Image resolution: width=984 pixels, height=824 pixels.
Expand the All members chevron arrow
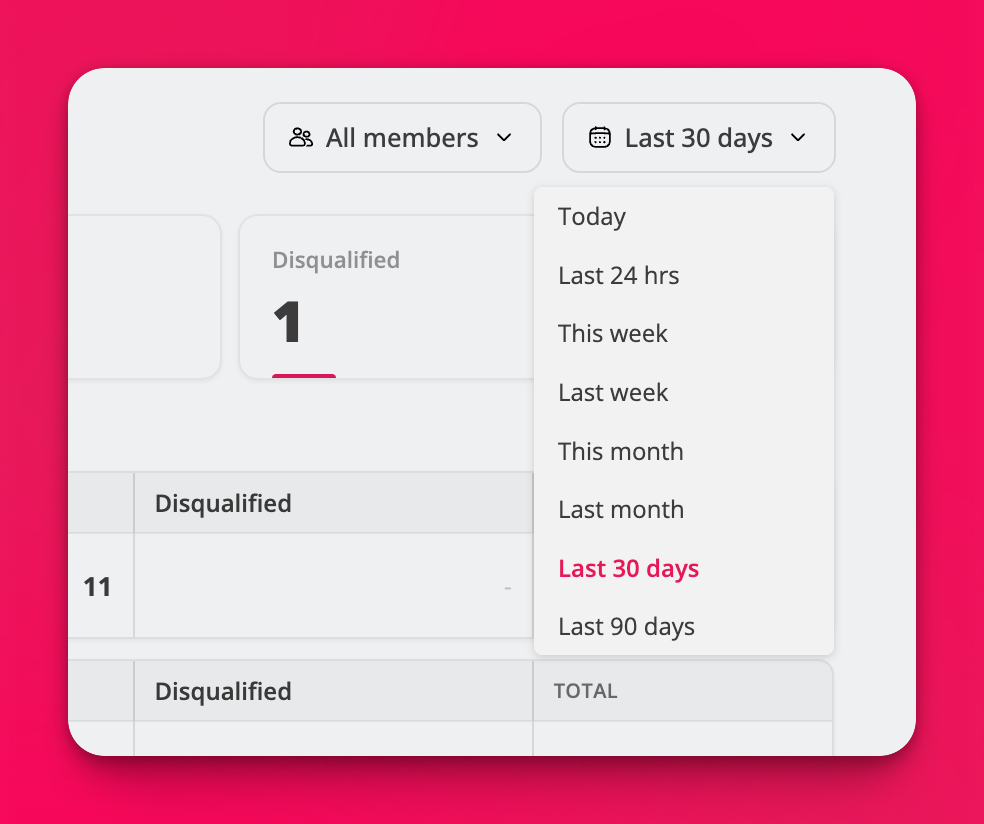point(504,138)
